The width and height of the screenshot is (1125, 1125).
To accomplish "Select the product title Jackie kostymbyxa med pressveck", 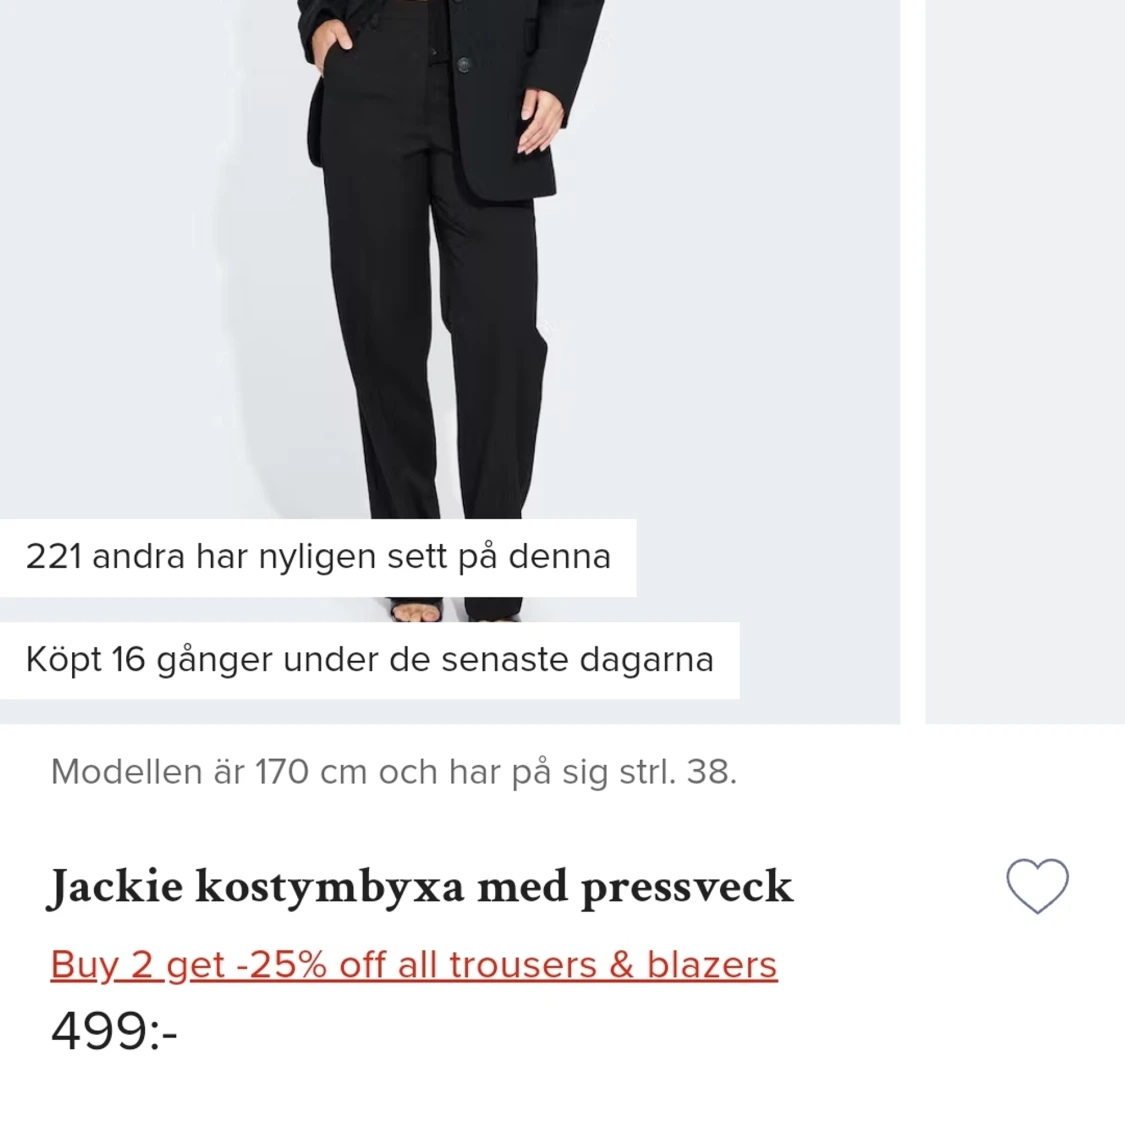I will pyautogui.click(x=420, y=885).
